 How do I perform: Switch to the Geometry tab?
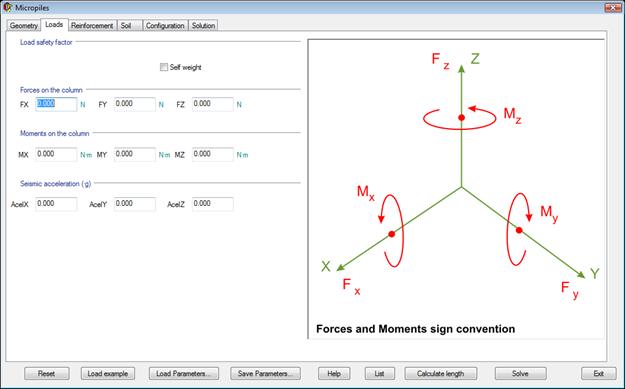point(24,26)
